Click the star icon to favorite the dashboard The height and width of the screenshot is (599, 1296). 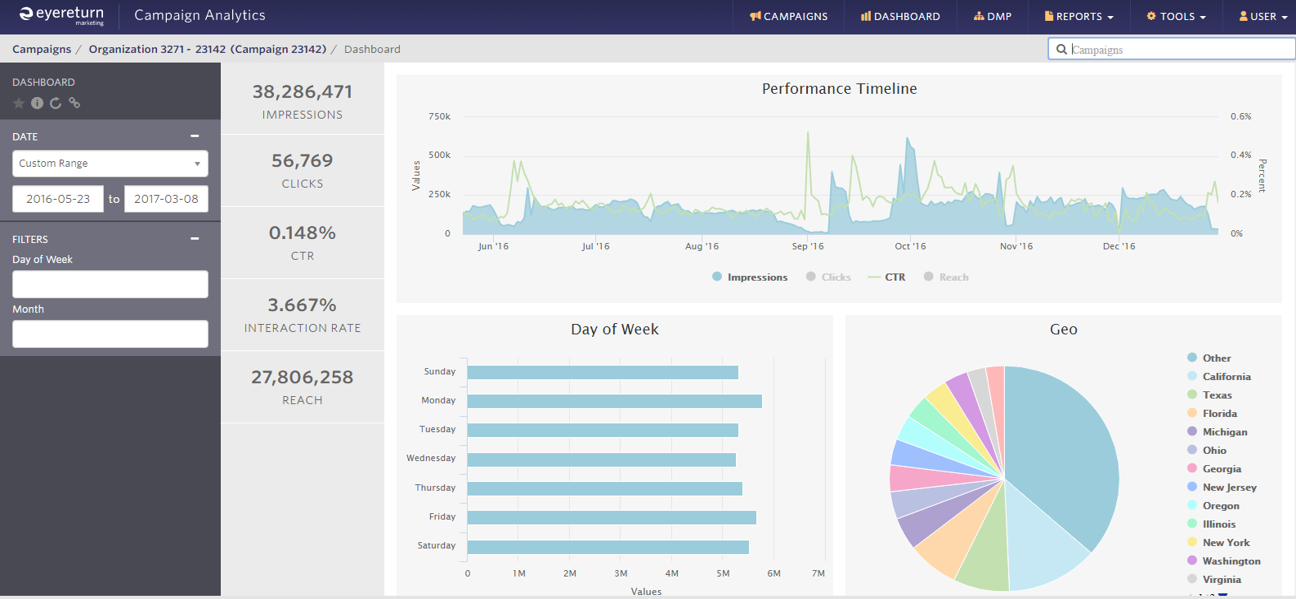click(x=19, y=102)
